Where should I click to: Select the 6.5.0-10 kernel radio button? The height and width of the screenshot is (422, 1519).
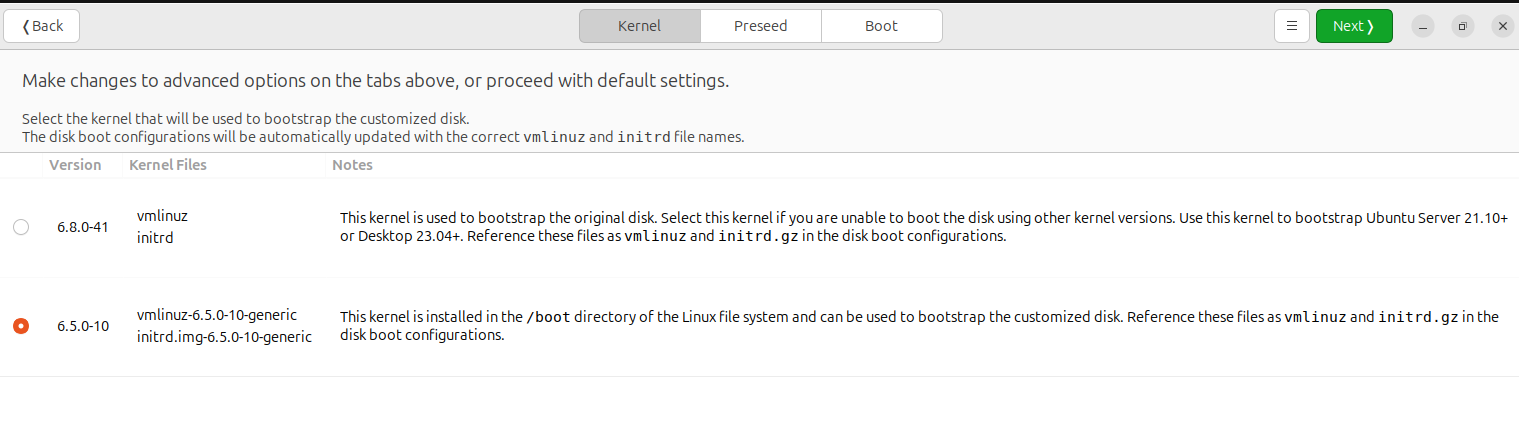coord(21,326)
